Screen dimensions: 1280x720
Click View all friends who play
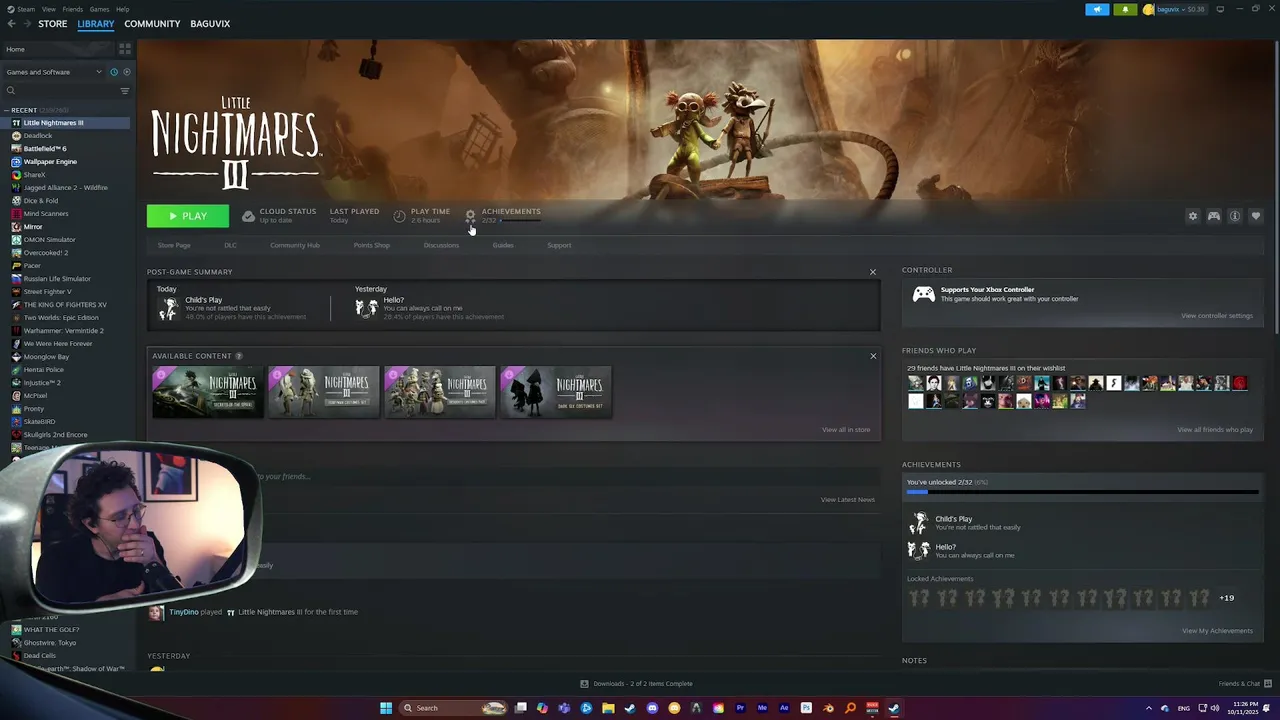pyautogui.click(x=1215, y=430)
